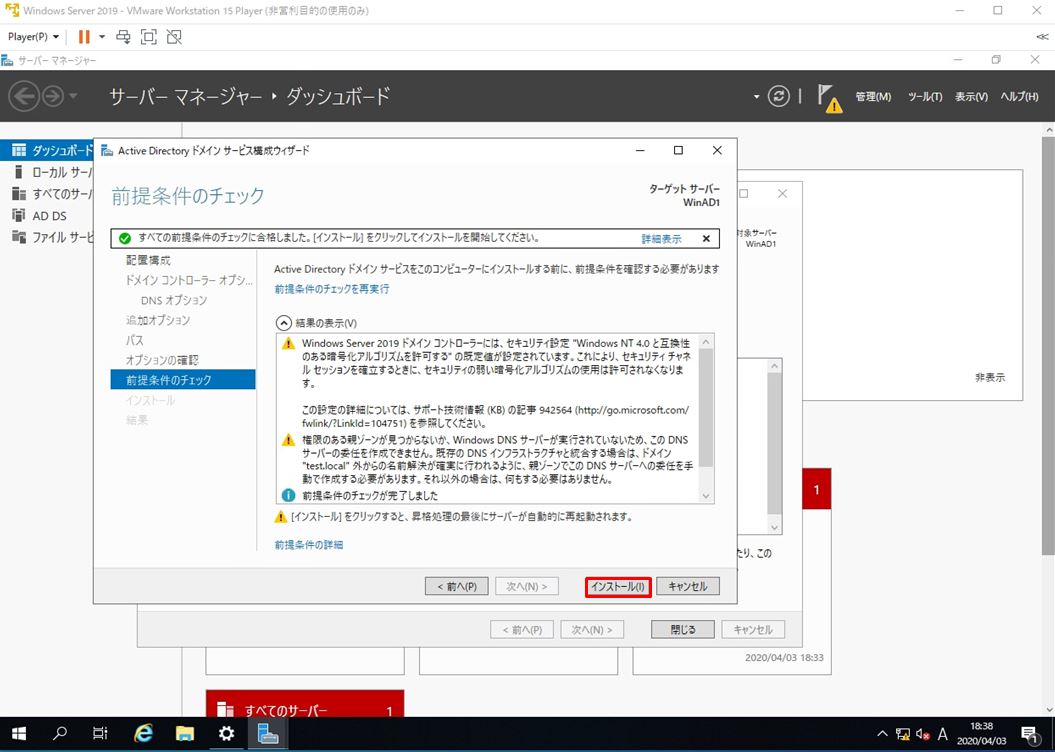Click 前提条件の詳細 link
Screen dimensions: 1055x752
(x=309, y=545)
